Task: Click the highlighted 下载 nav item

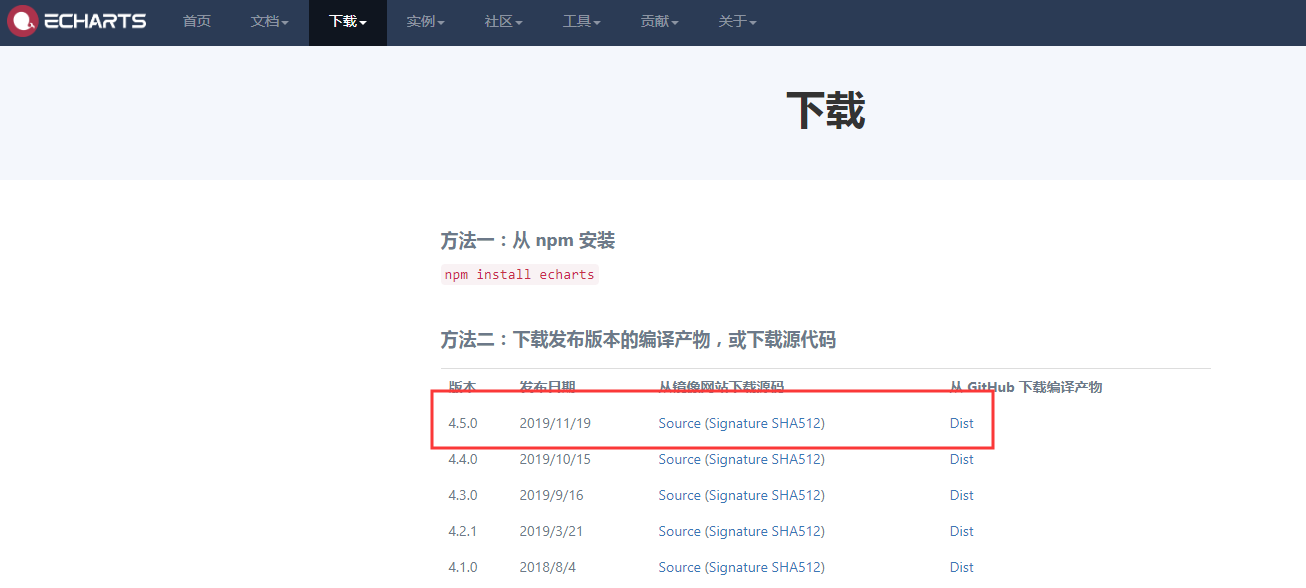Action: point(346,22)
